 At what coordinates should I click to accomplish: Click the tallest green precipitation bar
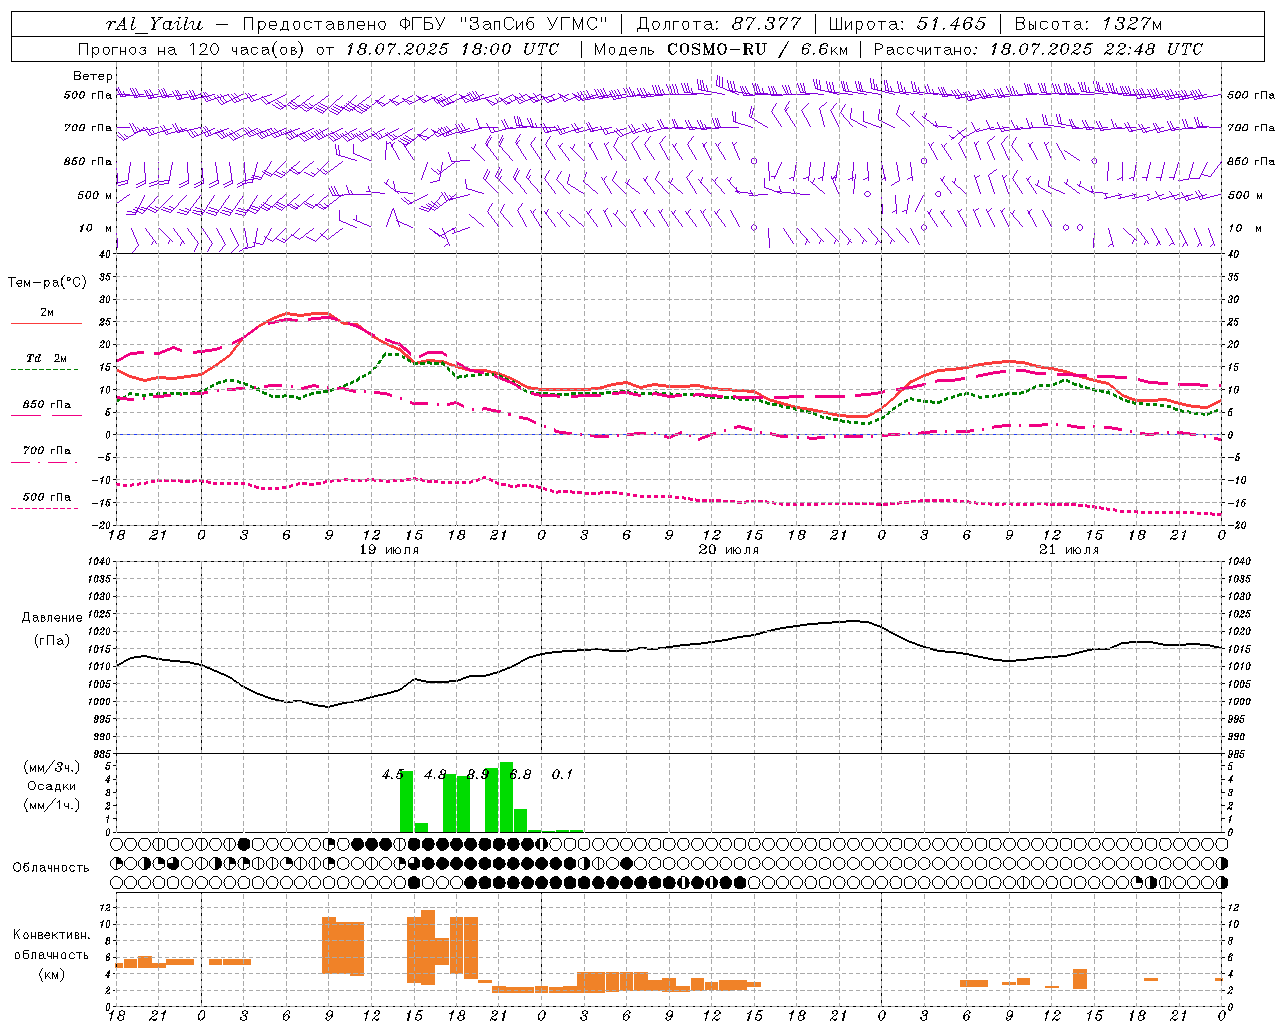[506, 797]
